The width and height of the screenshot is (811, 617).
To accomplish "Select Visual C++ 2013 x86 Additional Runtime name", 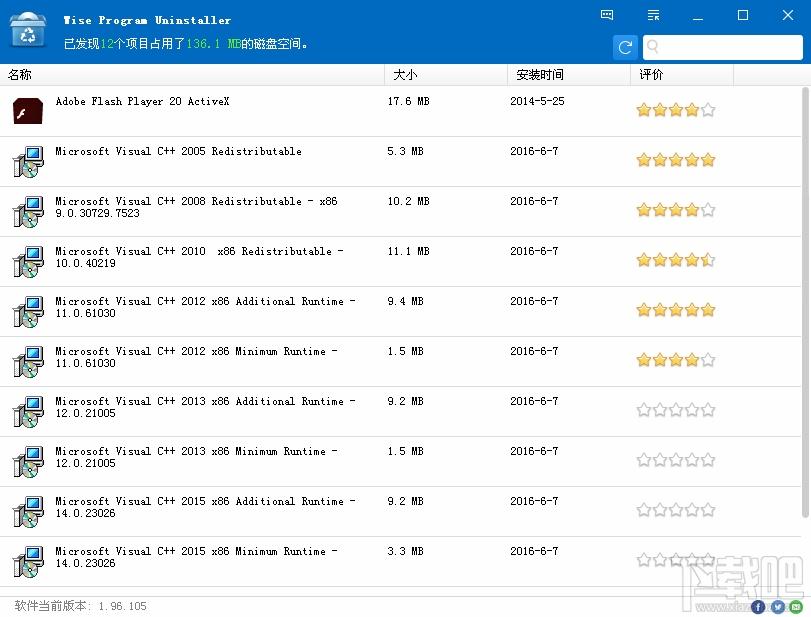I will 205,407.
